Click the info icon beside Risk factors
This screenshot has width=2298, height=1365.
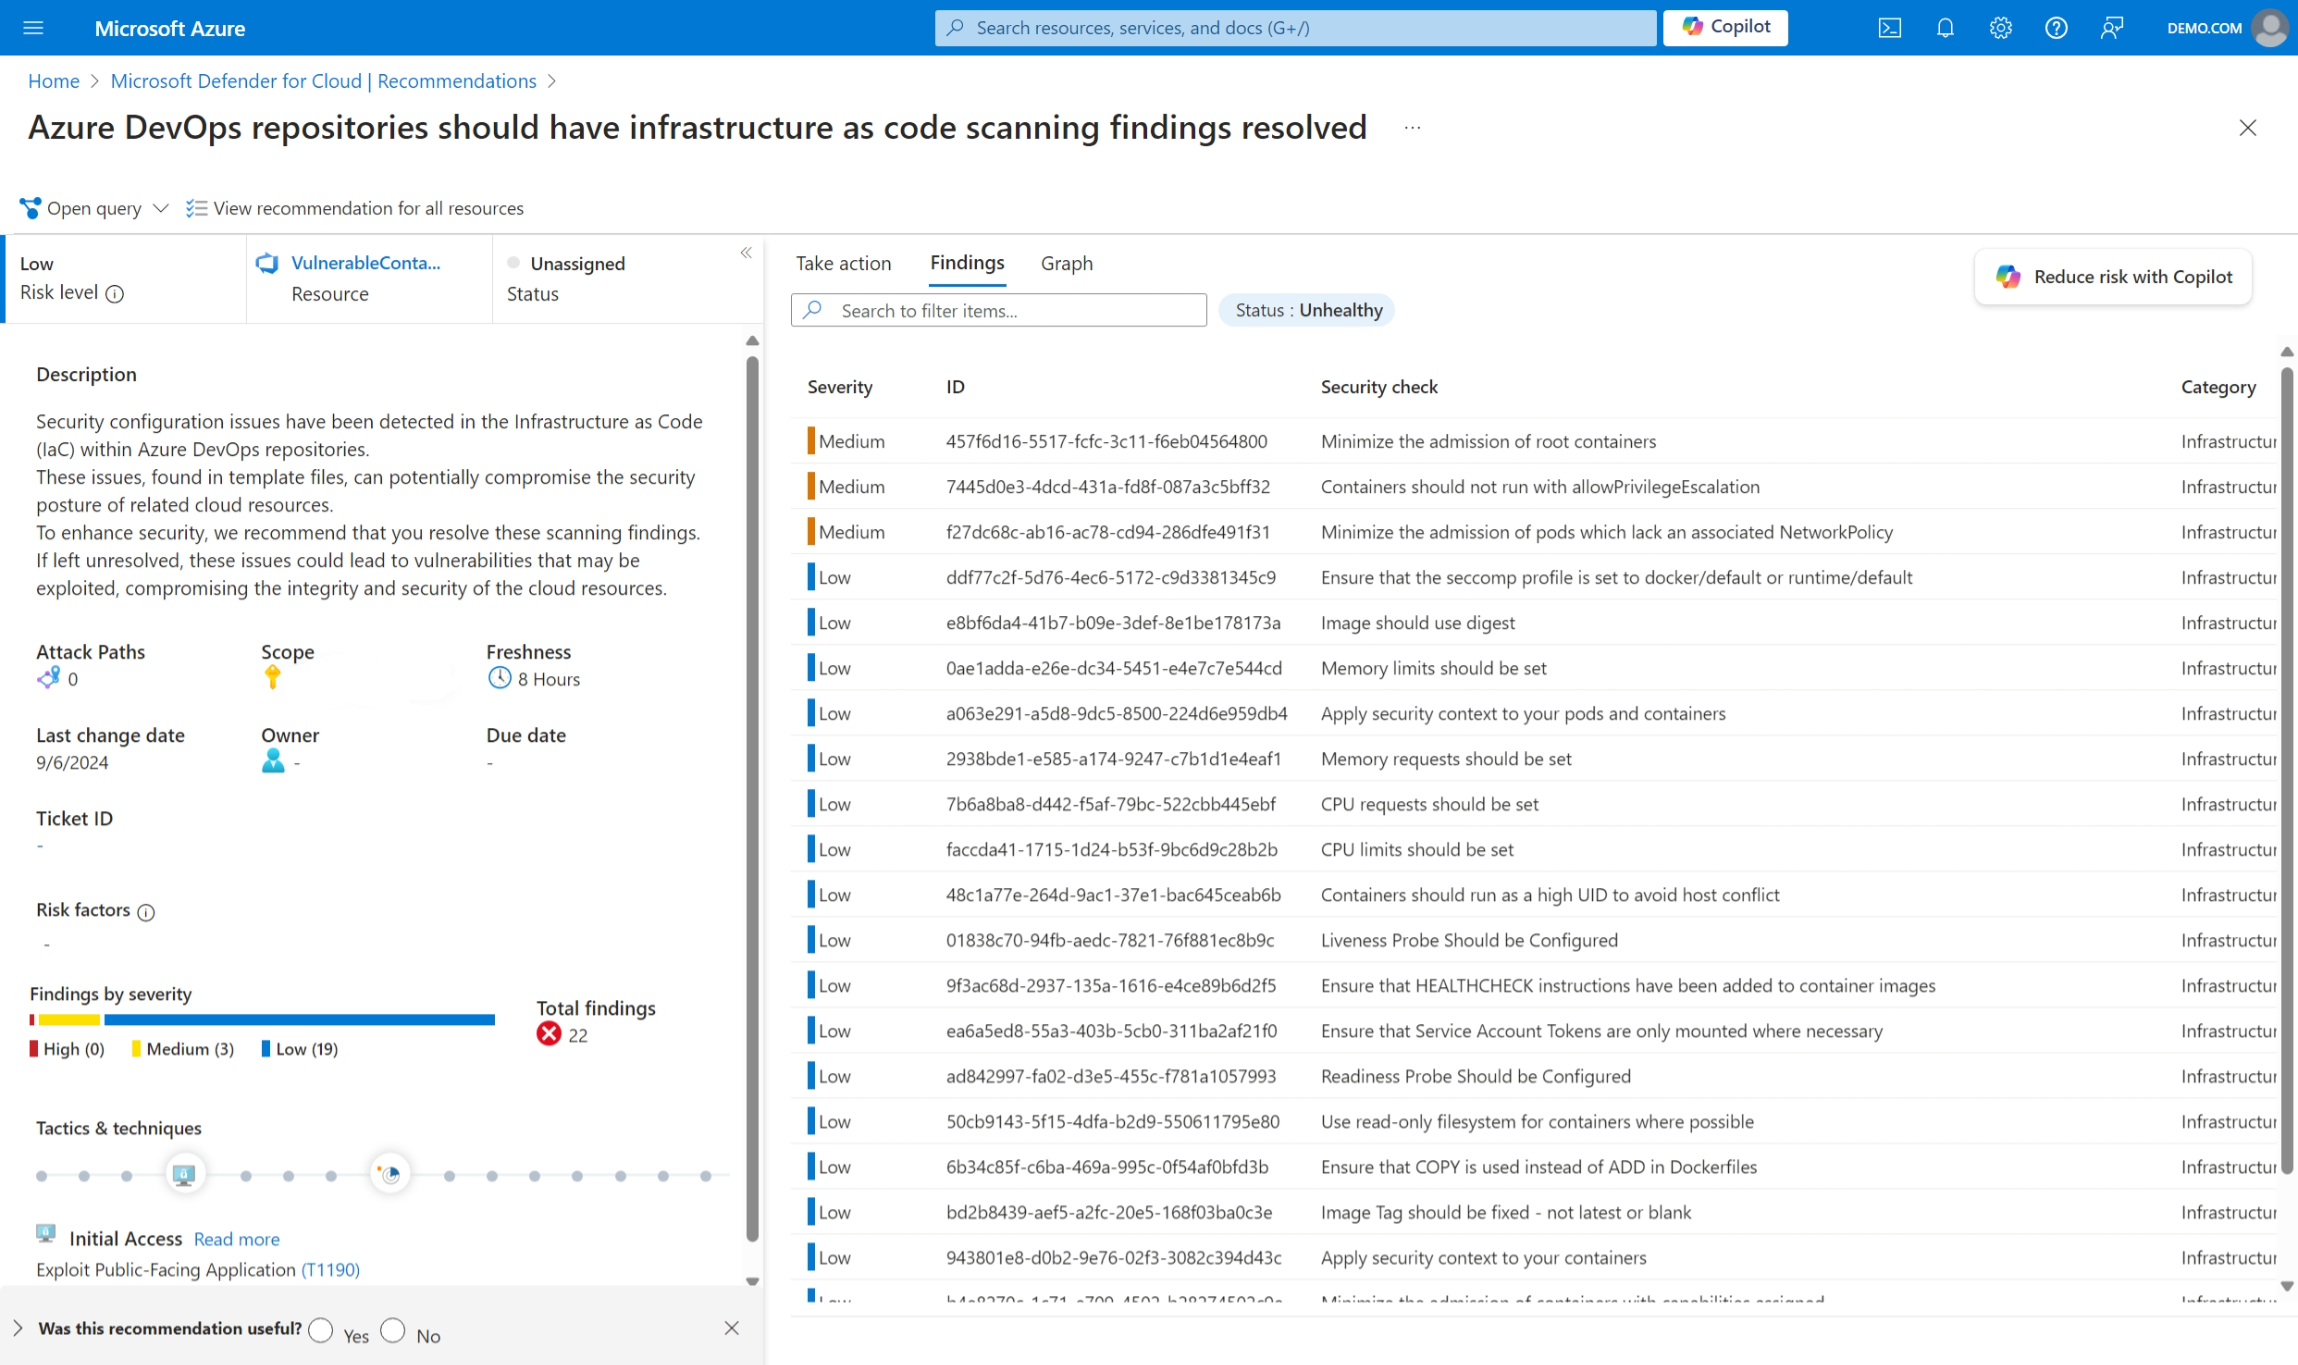[146, 912]
